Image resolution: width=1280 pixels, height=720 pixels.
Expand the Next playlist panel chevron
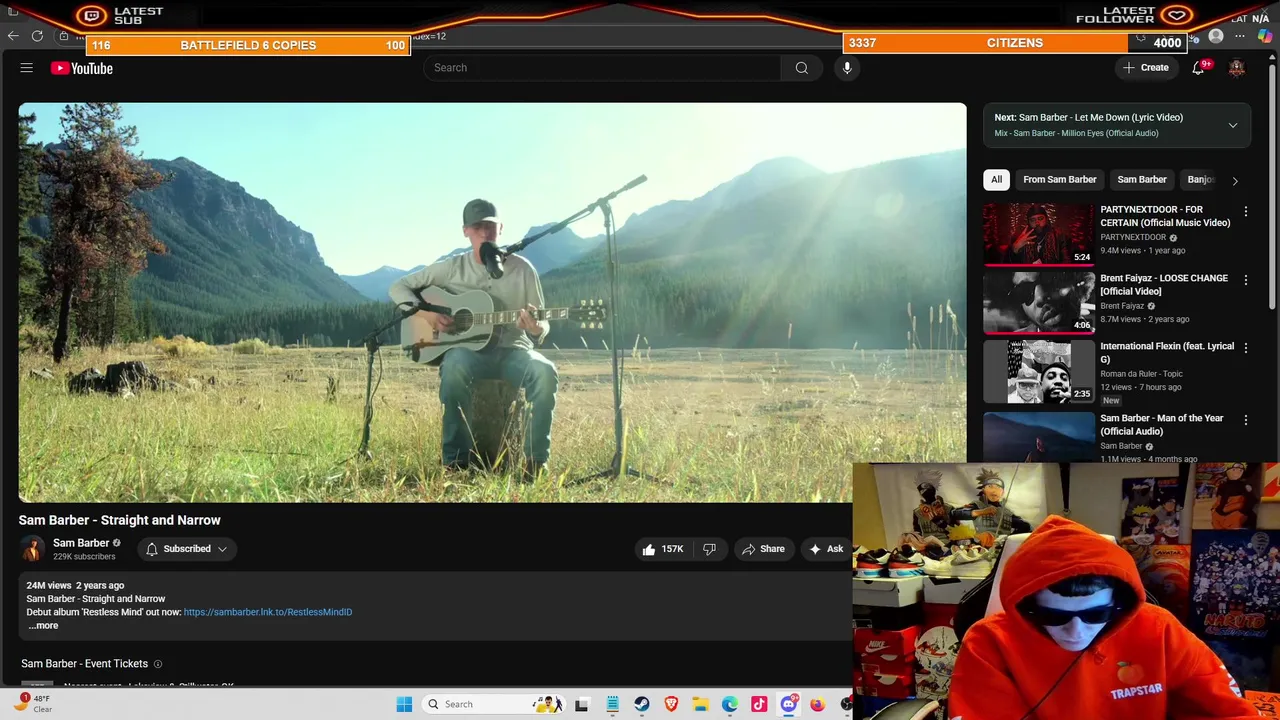pyautogui.click(x=1232, y=125)
